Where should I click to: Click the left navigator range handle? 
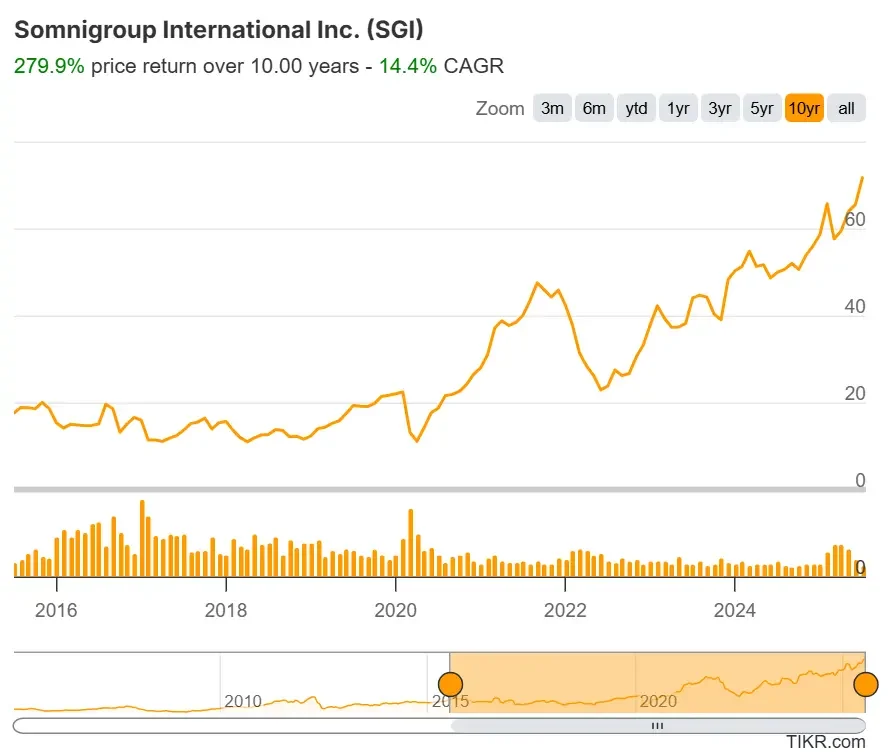point(450,684)
